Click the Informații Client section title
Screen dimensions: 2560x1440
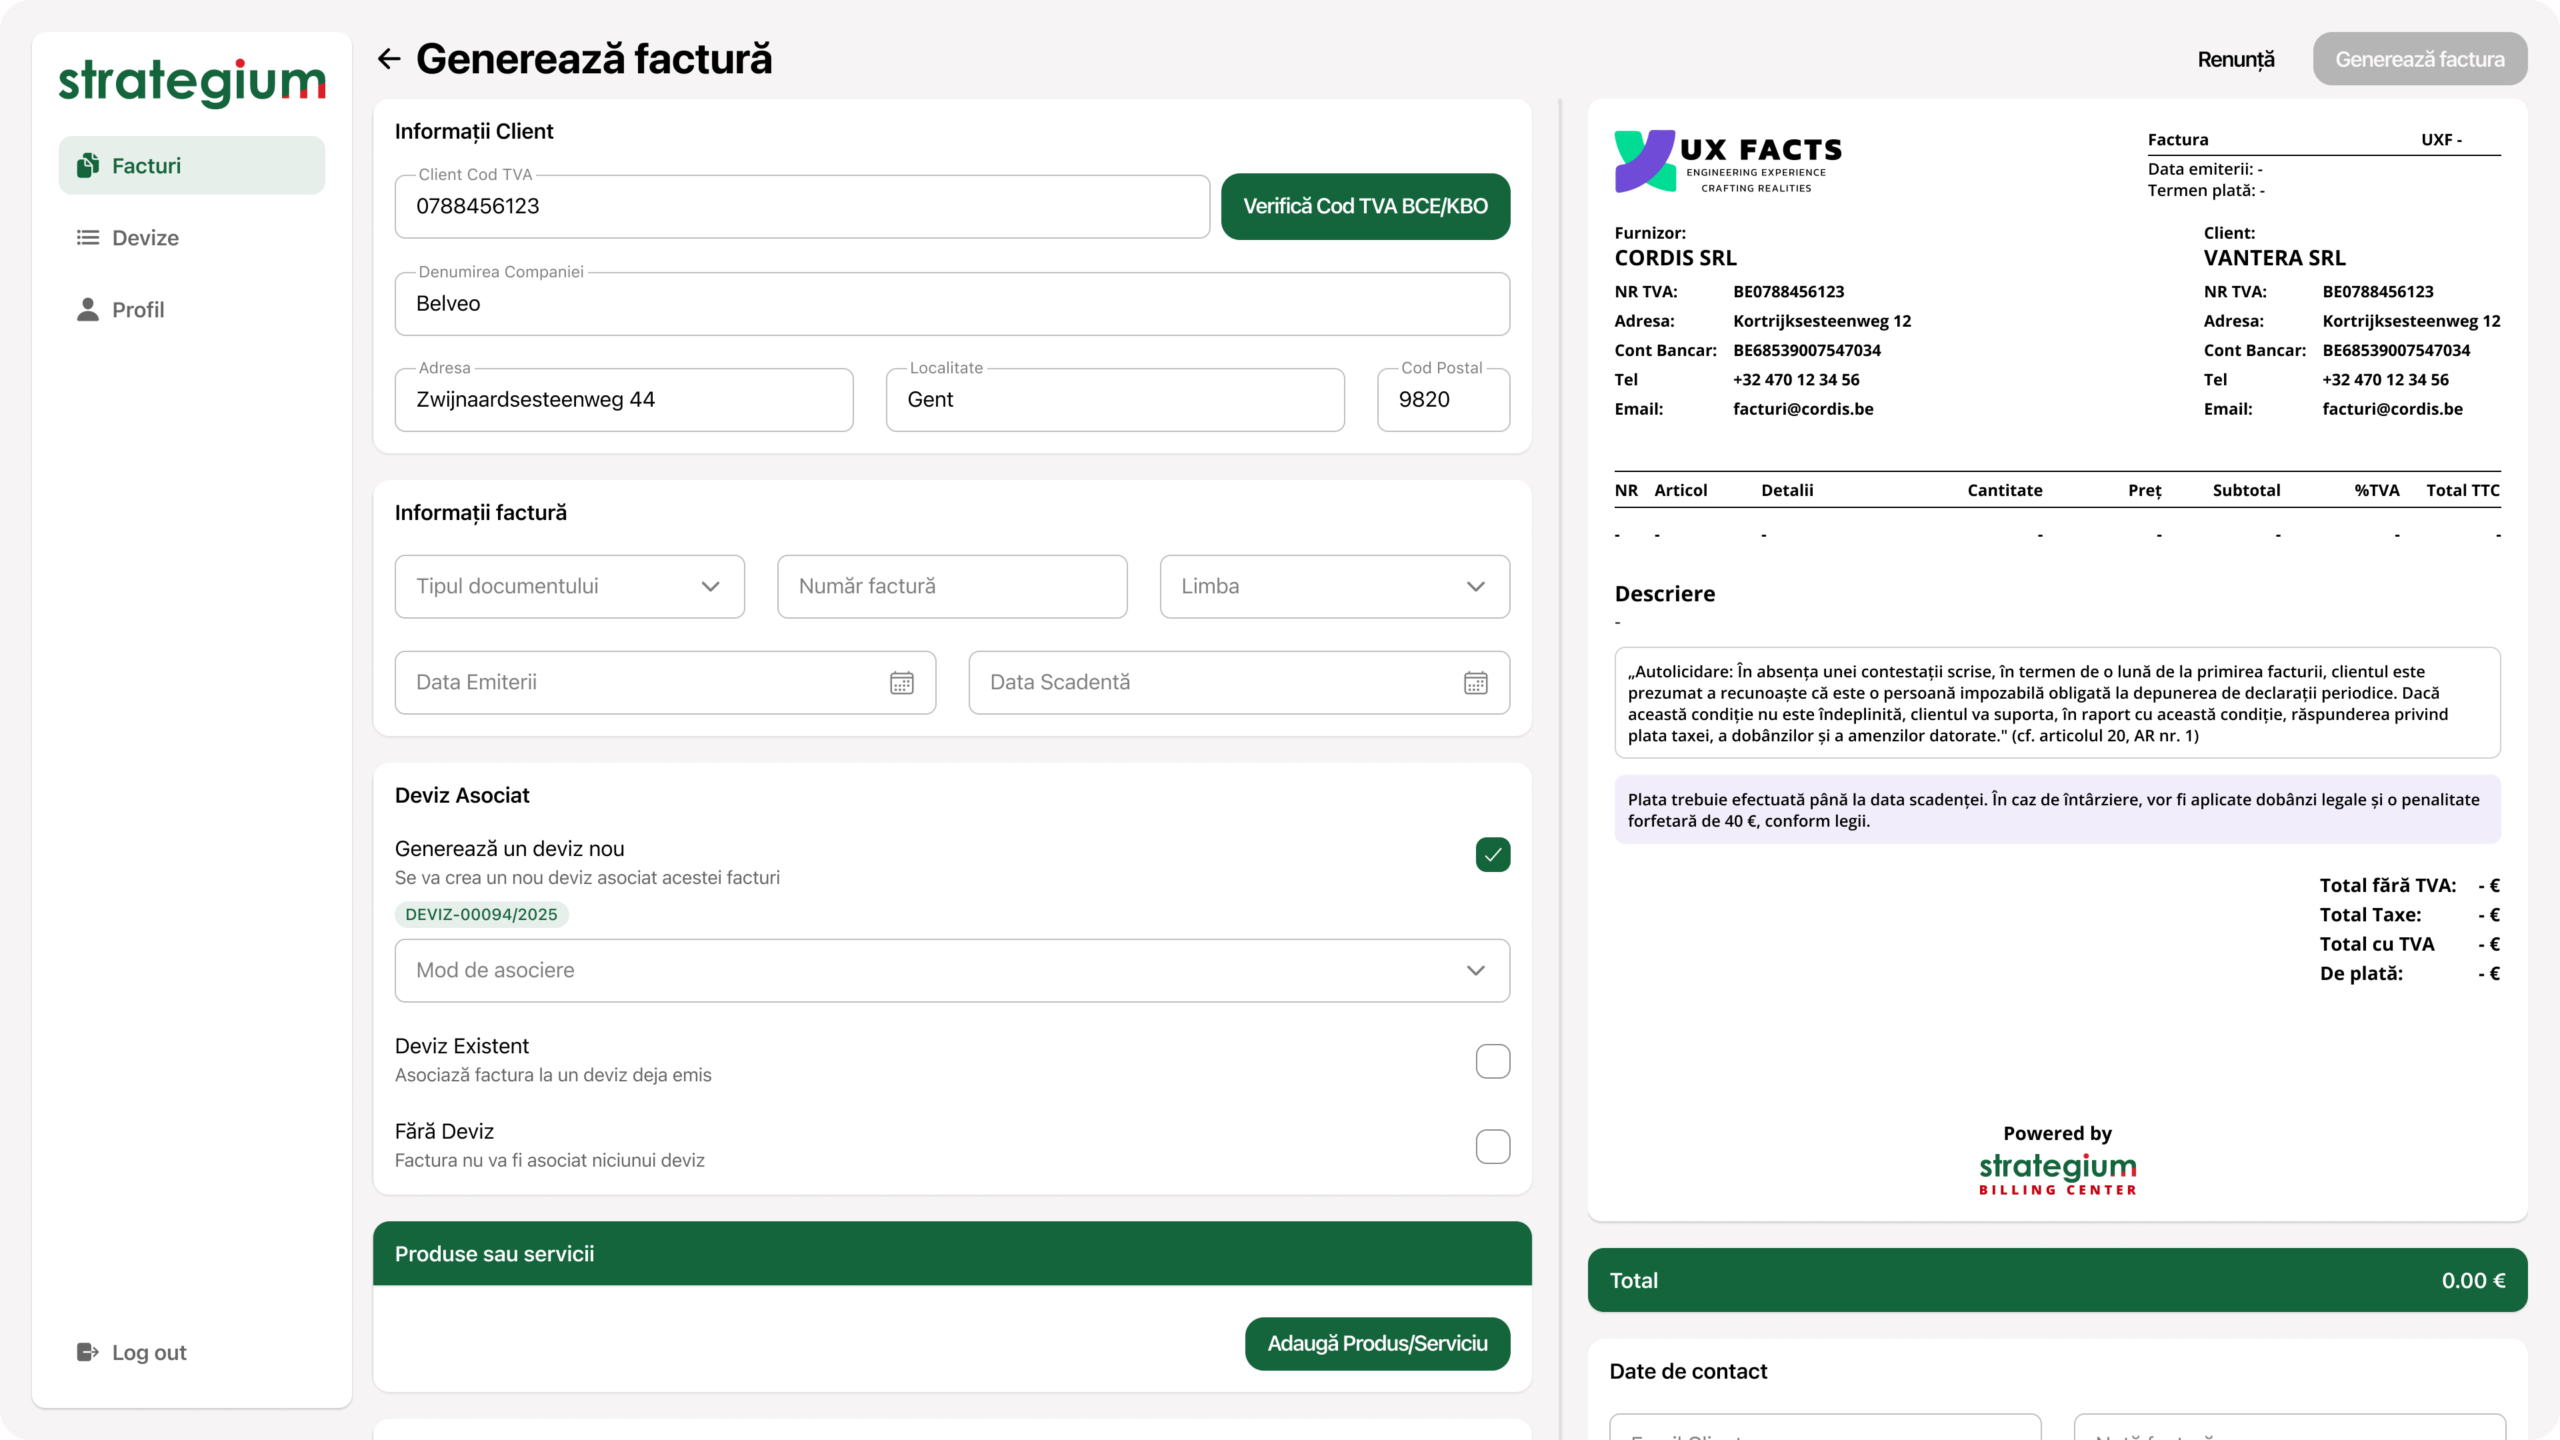(474, 132)
